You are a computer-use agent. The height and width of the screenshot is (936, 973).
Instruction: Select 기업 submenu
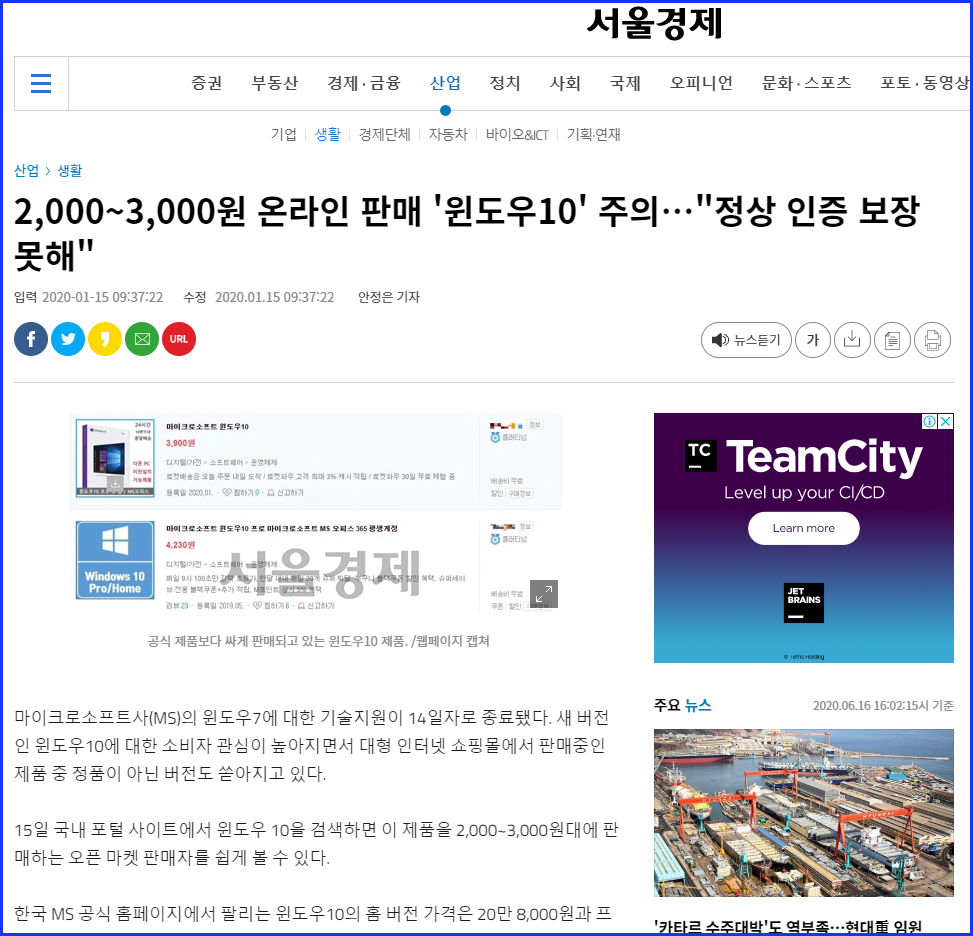click(x=284, y=135)
